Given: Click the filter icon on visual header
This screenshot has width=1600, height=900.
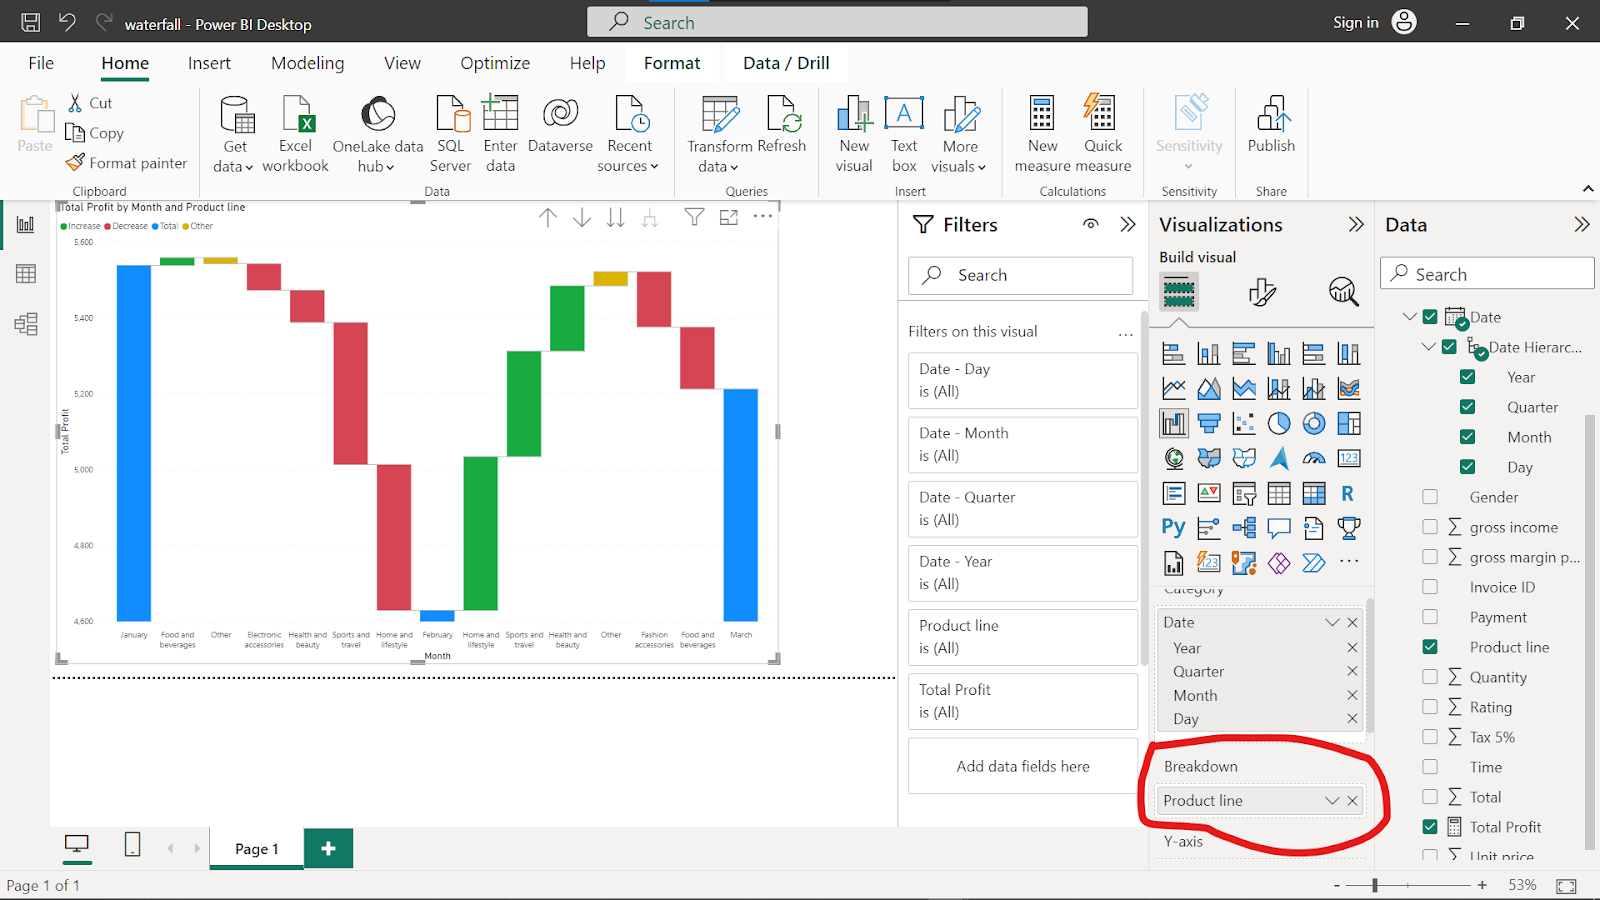Looking at the screenshot, I should tap(694, 217).
